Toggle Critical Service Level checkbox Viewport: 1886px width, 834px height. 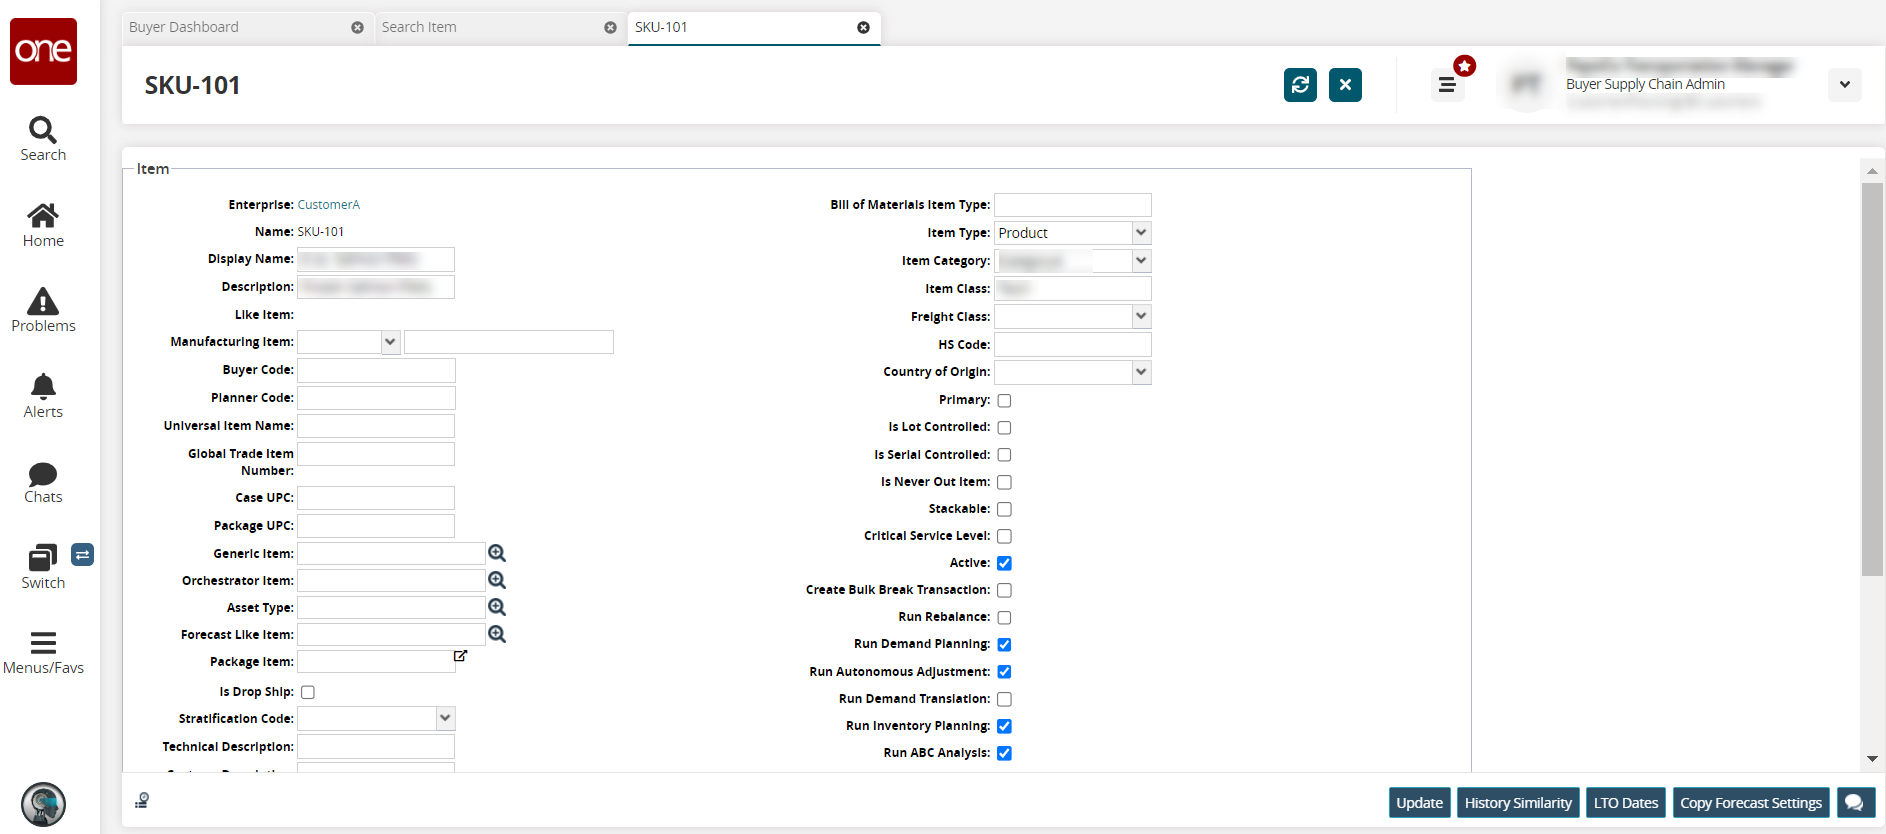click(1004, 536)
